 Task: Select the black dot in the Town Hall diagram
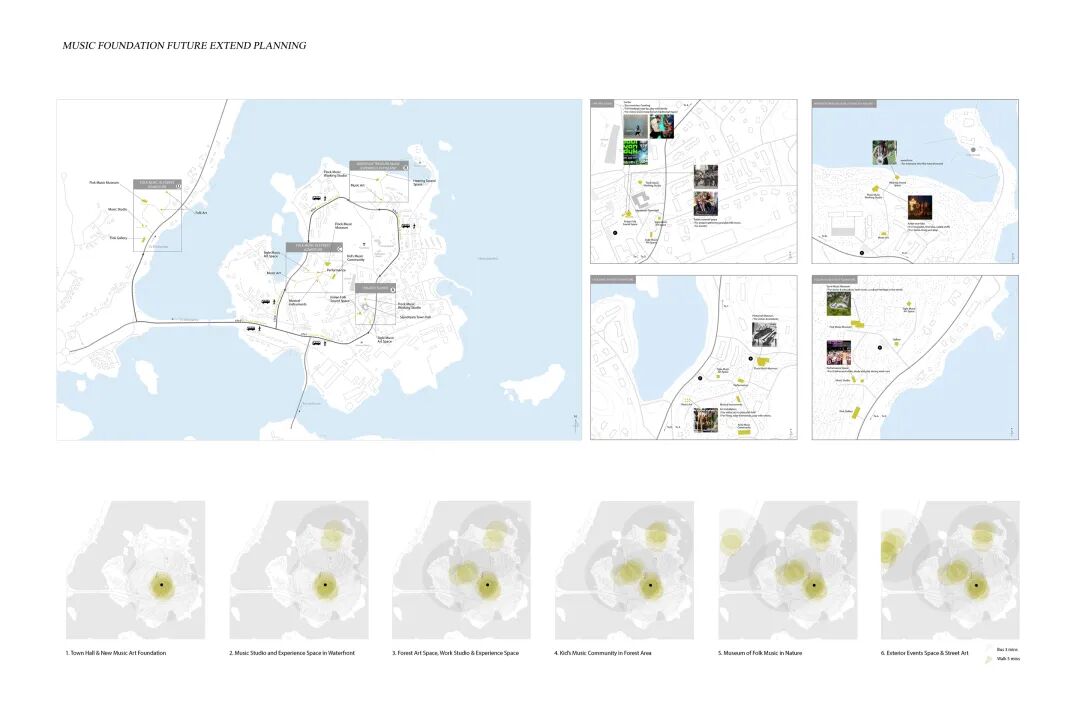point(160,584)
